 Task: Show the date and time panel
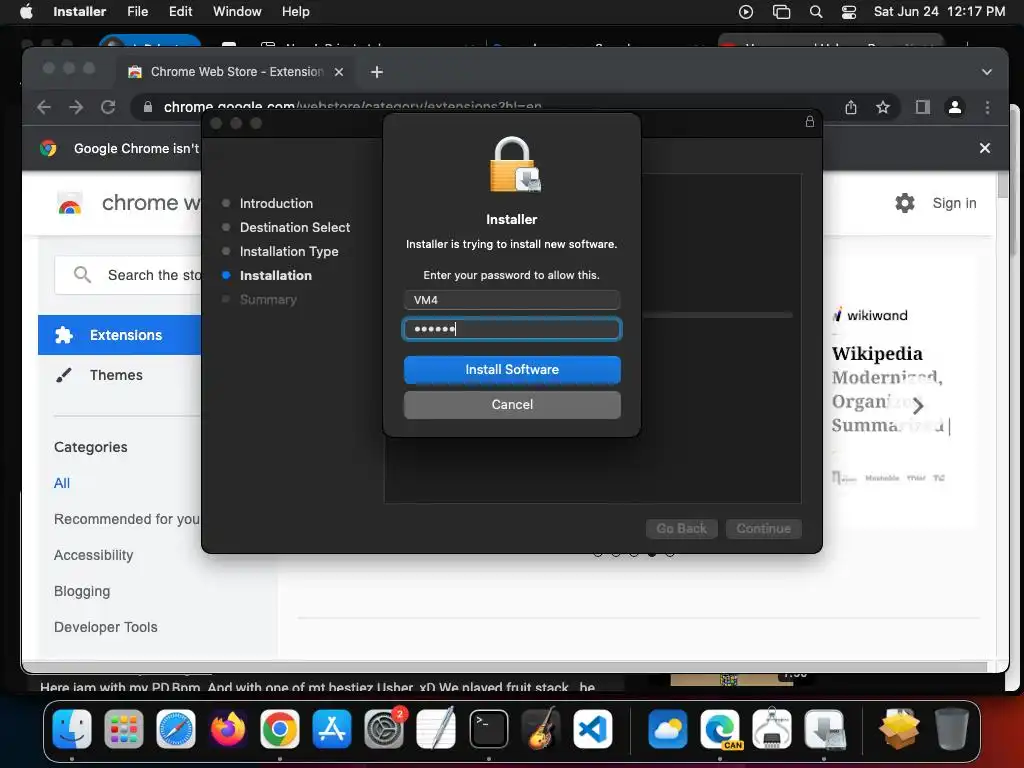(x=939, y=11)
